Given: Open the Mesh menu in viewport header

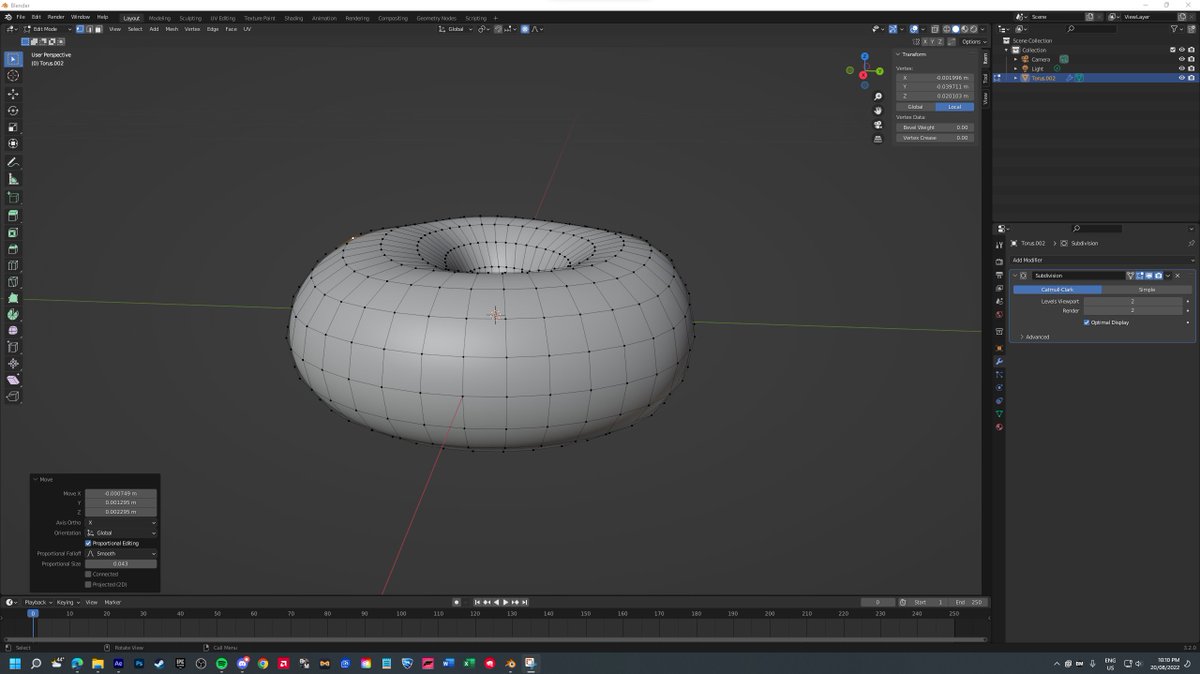Looking at the screenshot, I should click(171, 29).
